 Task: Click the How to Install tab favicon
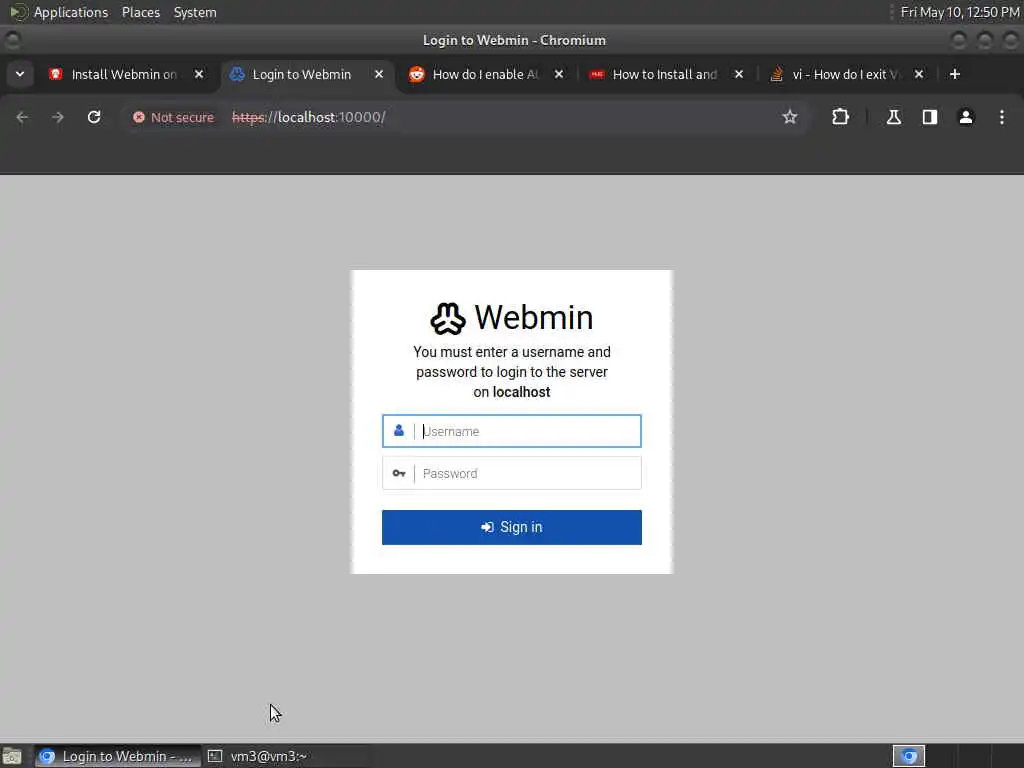point(597,74)
